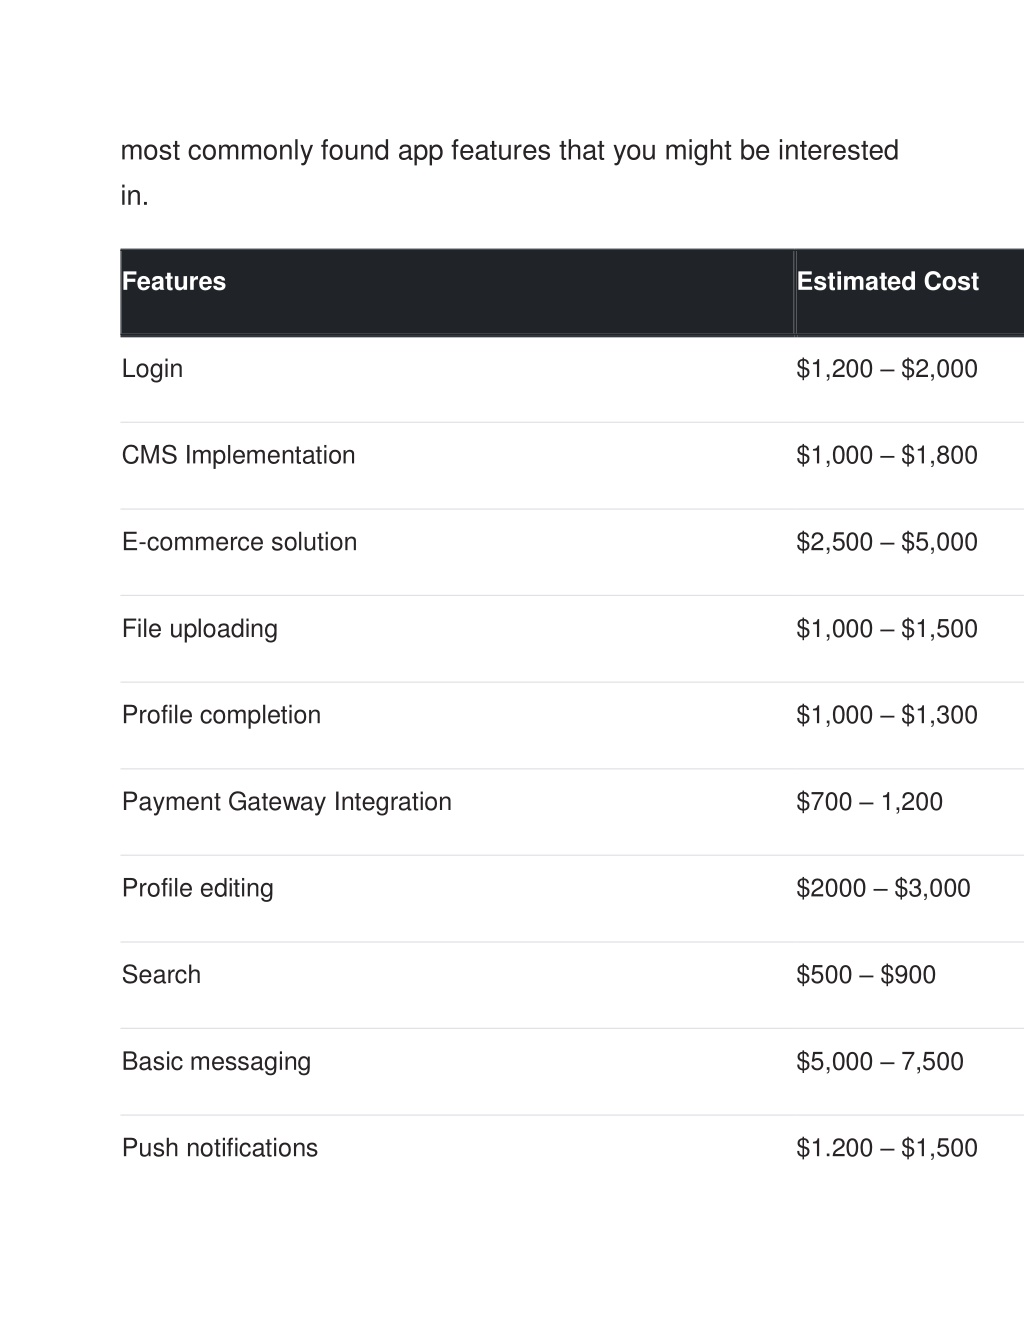This screenshot has width=1024, height=1325.
Task: Click the Profile editing feature
Action: pyautogui.click(x=197, y=888)
